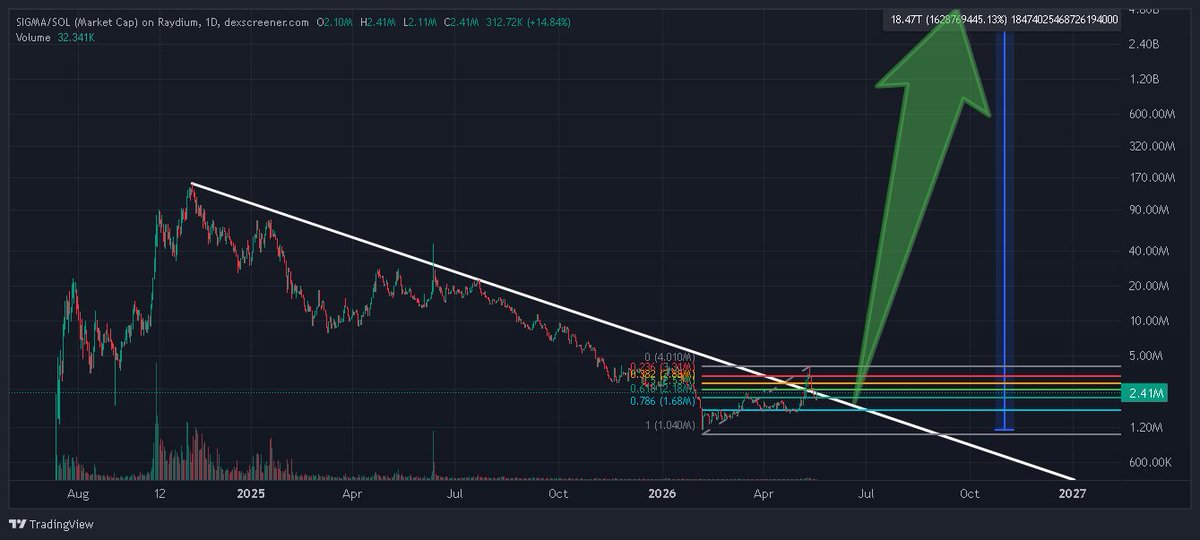This screenshot has width=1200, height=540.
Task: Click the 2026 label on the time axis
Action: coord(662,493)
